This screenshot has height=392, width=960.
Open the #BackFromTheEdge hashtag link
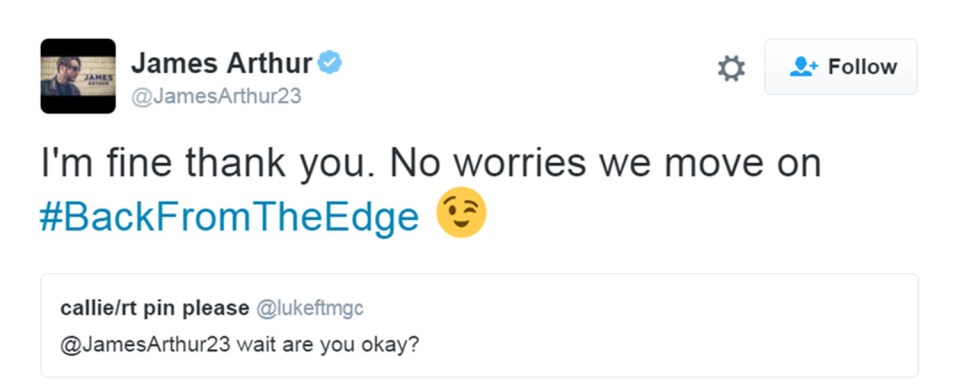pos(230,217)
